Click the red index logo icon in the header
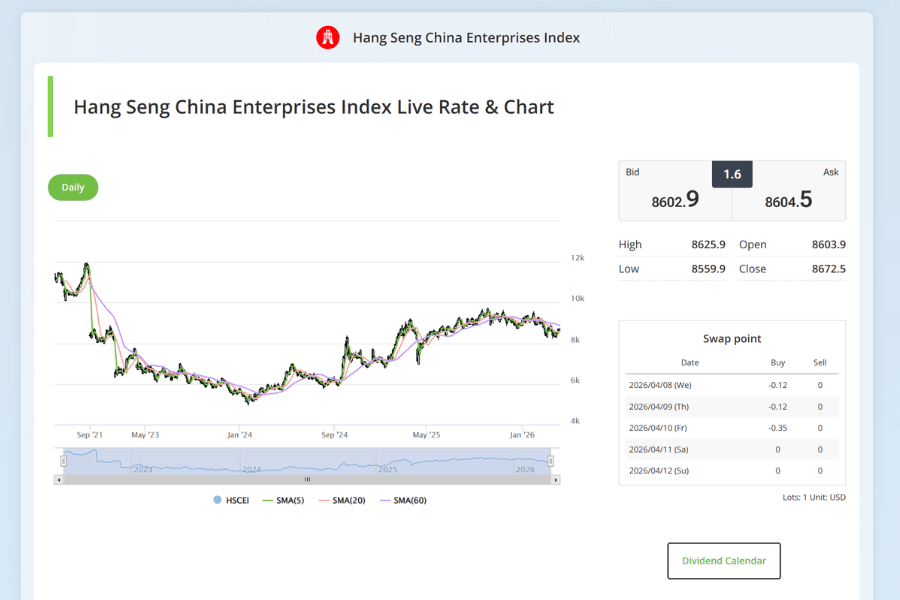This screenshot has width=900, height=600. [328, 37]
